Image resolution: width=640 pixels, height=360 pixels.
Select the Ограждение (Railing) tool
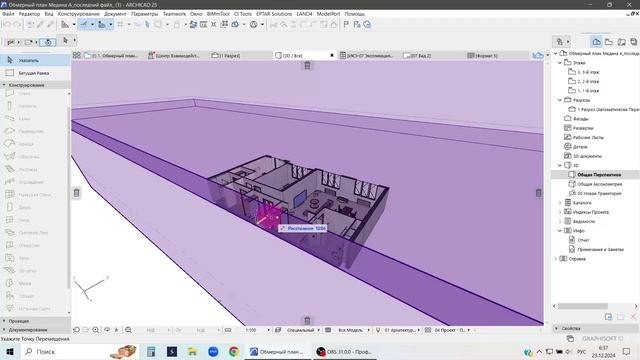[x=33, y=182]
